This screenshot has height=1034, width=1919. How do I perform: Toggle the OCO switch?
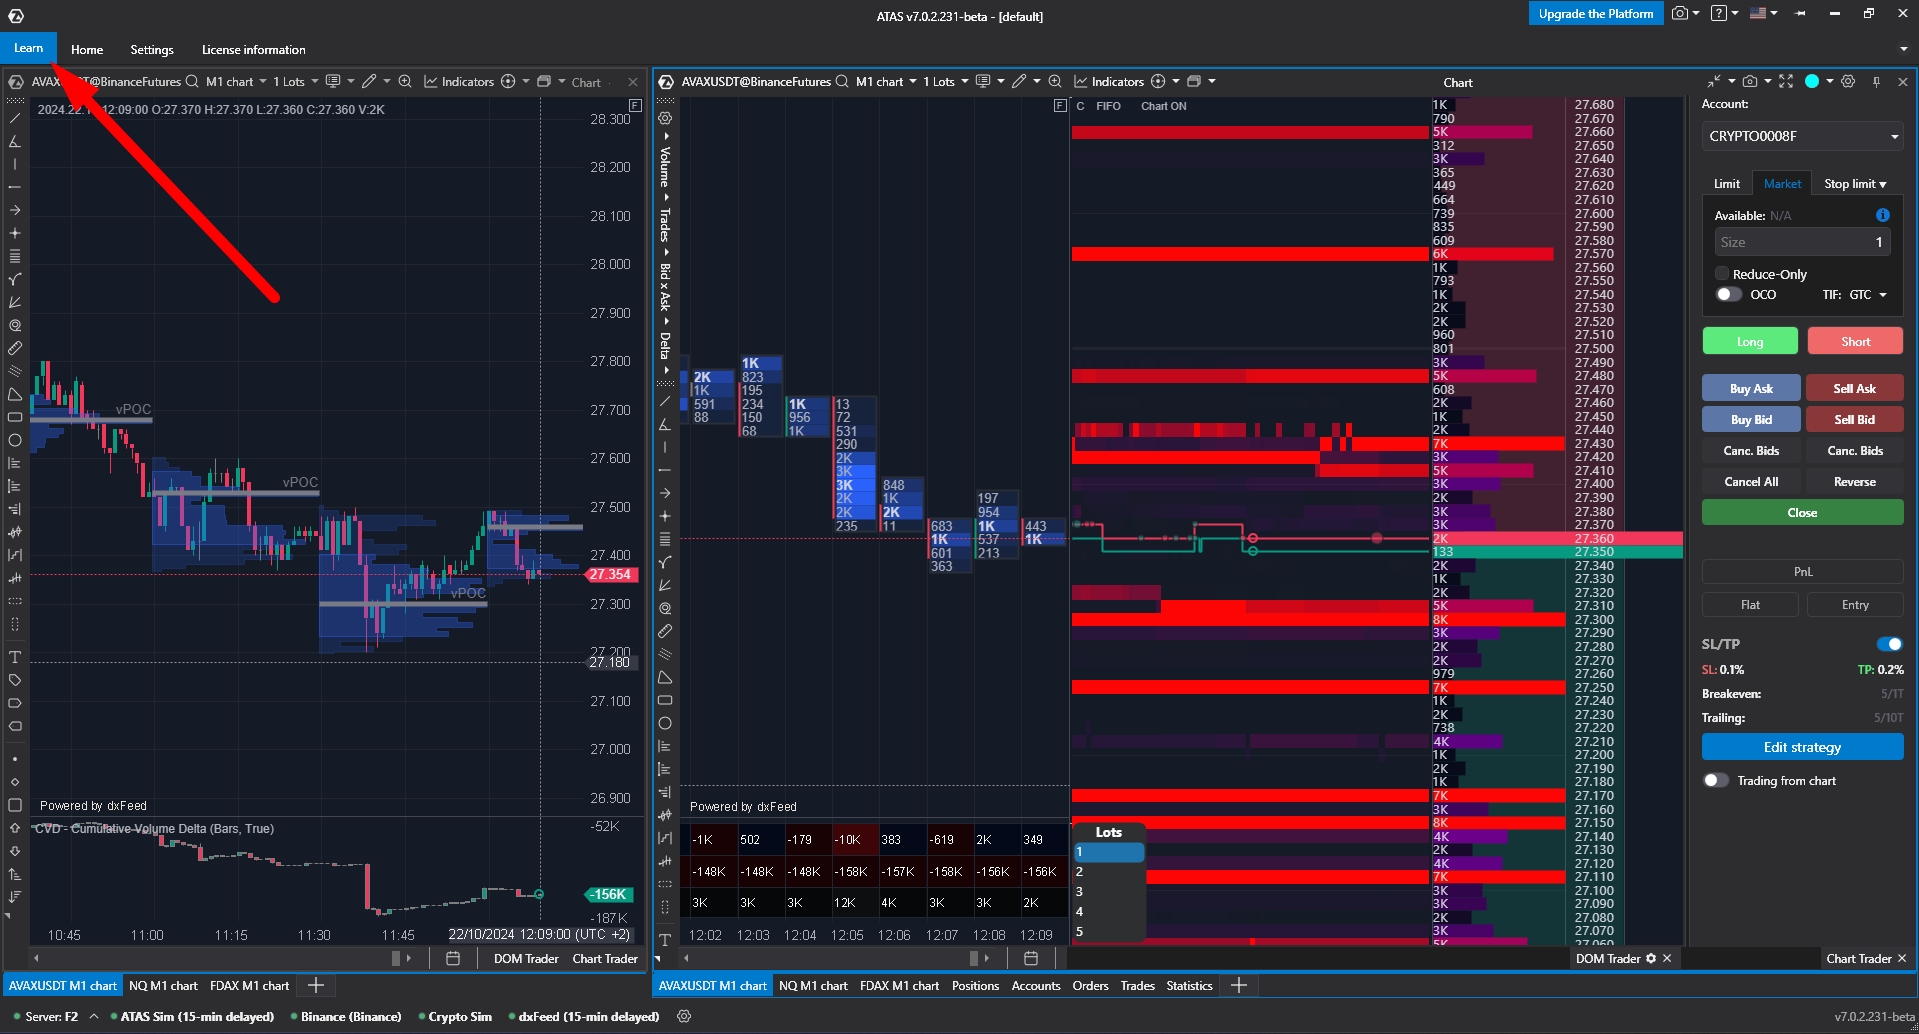(1728, 294)
